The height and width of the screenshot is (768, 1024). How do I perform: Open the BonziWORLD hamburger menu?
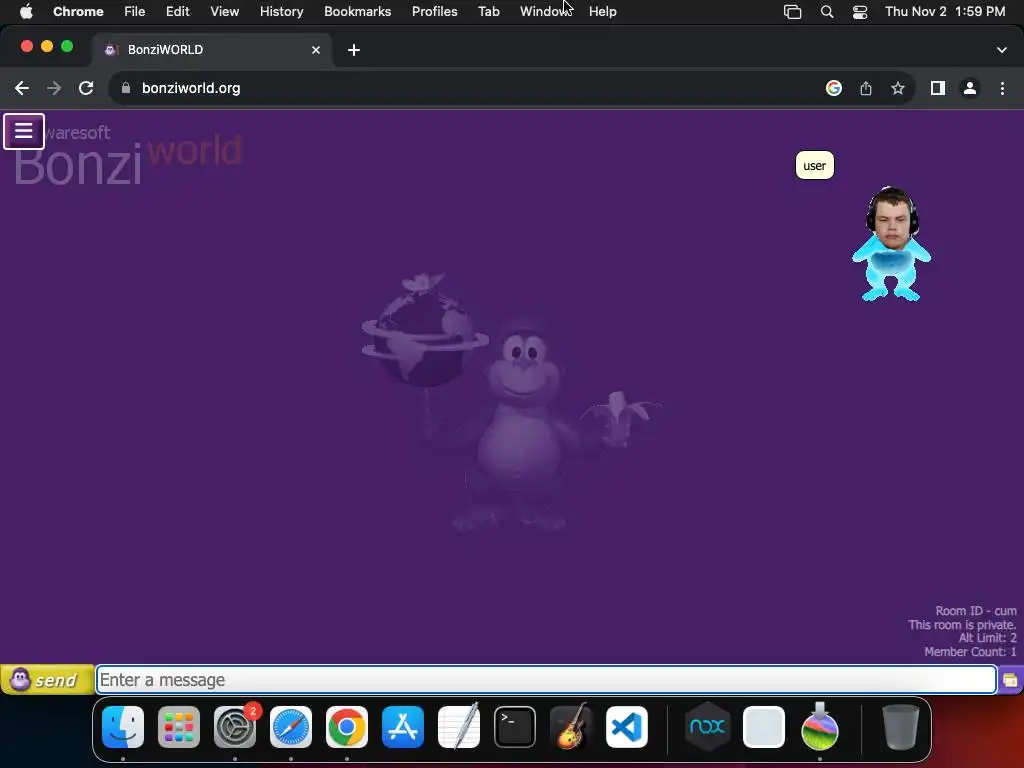coord(24,131)
